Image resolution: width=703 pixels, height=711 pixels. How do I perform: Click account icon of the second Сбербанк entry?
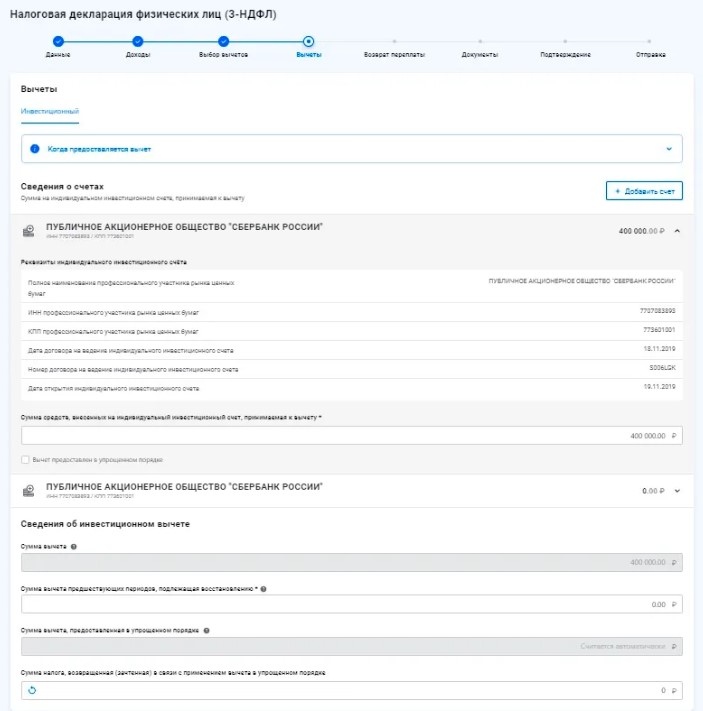click(x=29, y=491)
